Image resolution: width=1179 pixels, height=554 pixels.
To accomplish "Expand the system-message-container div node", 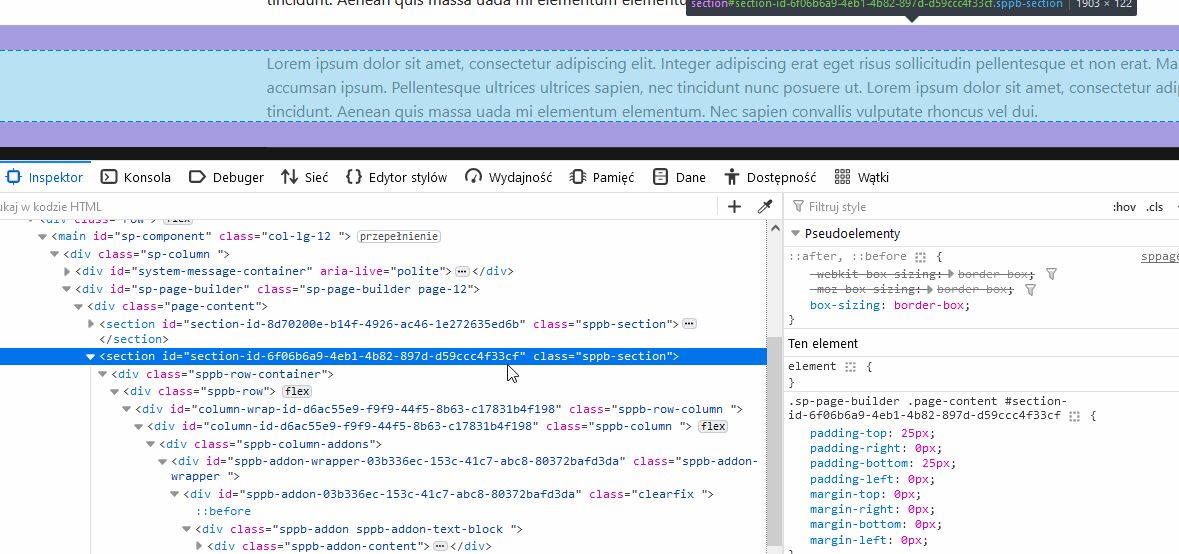I will [67, 271].
